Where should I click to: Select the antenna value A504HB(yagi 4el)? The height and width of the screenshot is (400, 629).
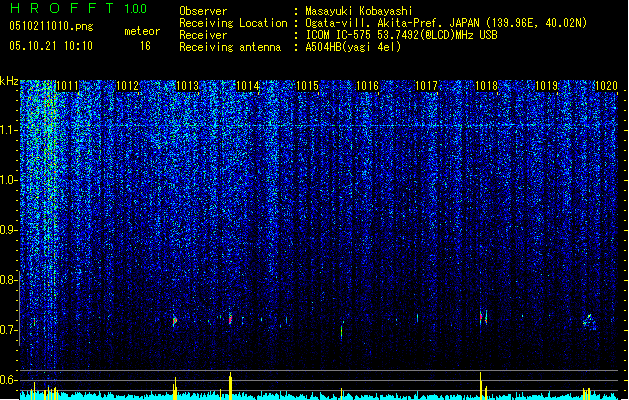(353, 47)
